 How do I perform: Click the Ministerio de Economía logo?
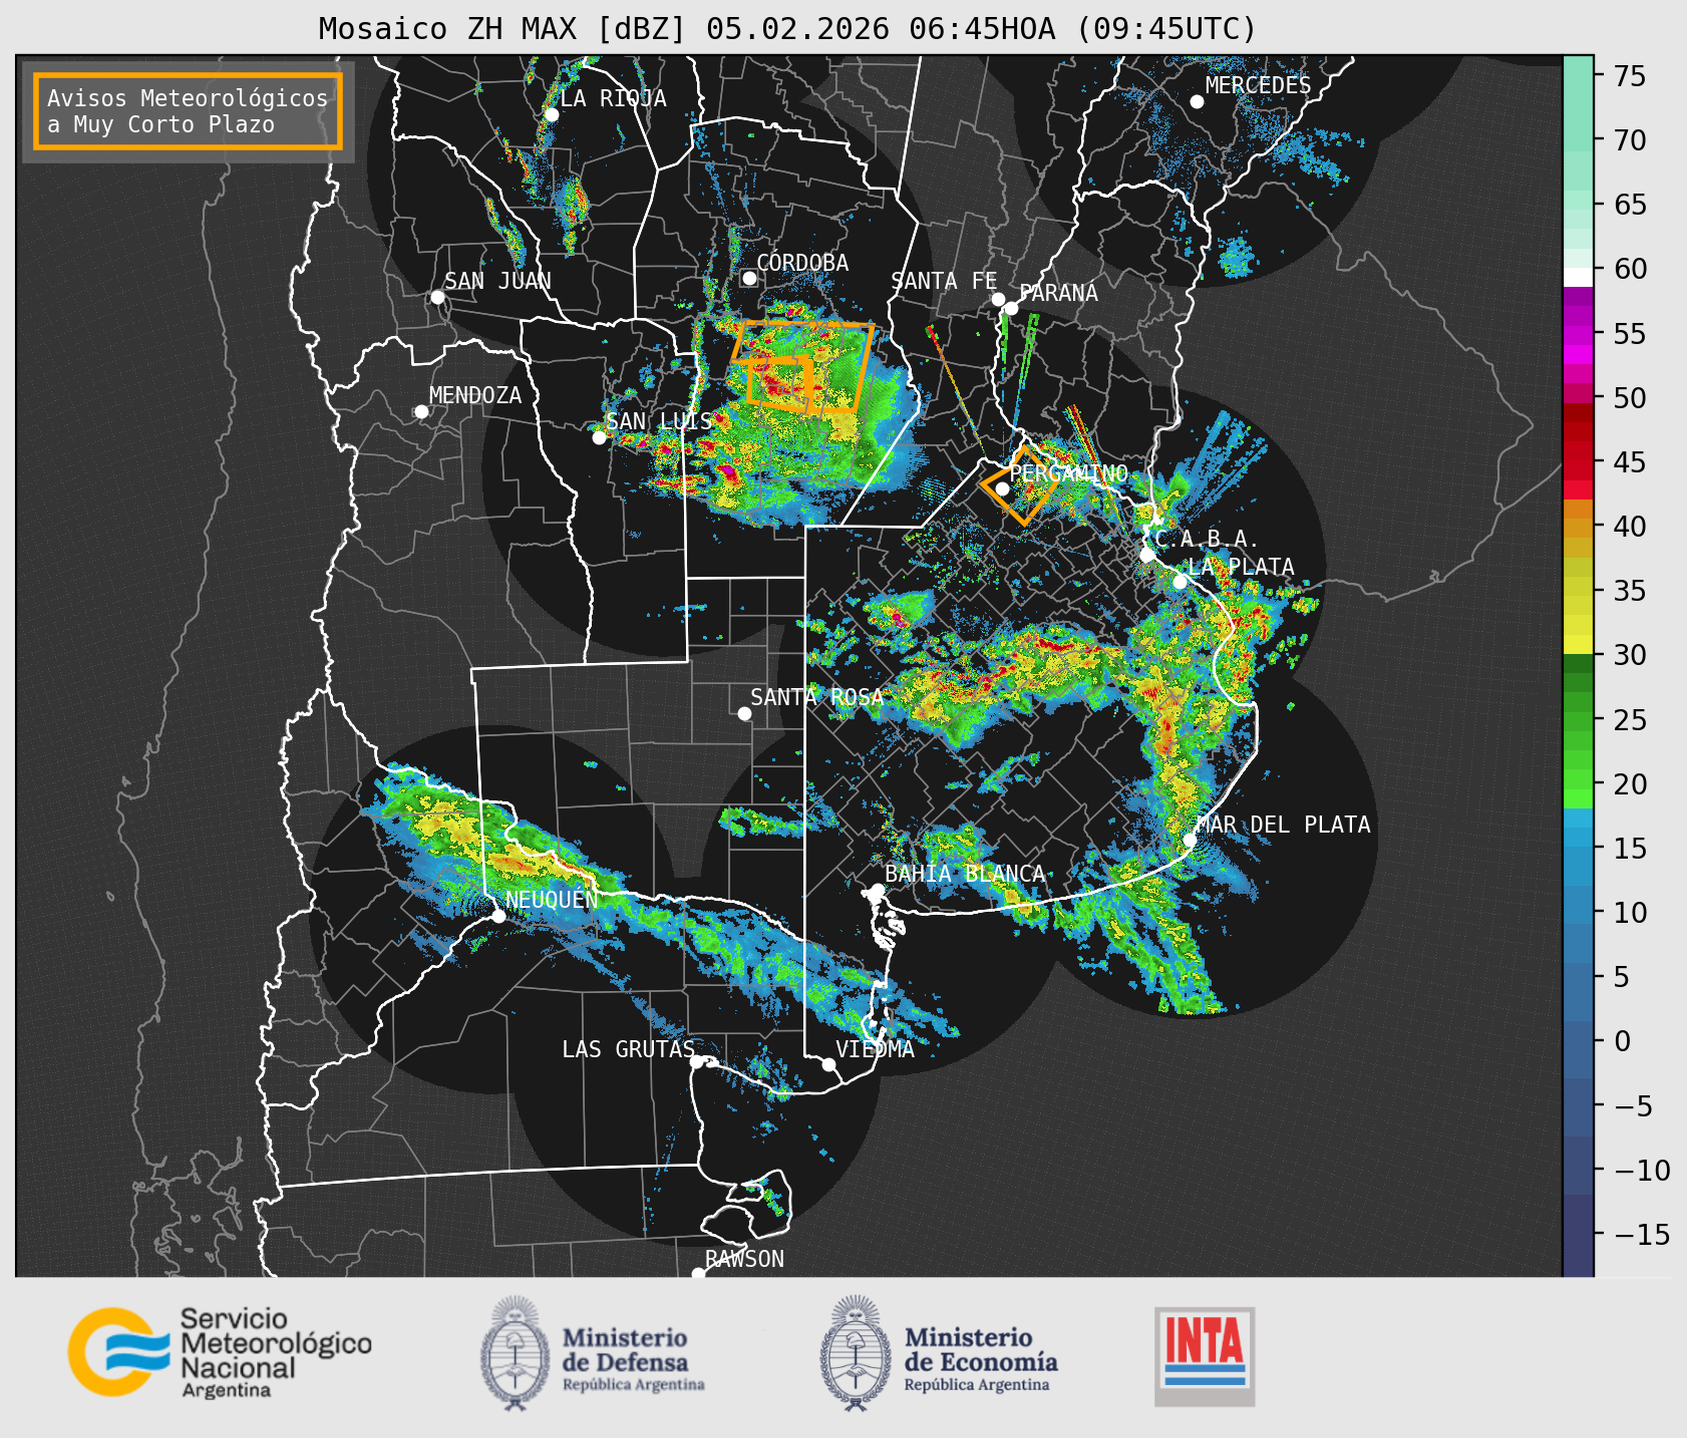pyautogui.click(x=938, y=1354)
